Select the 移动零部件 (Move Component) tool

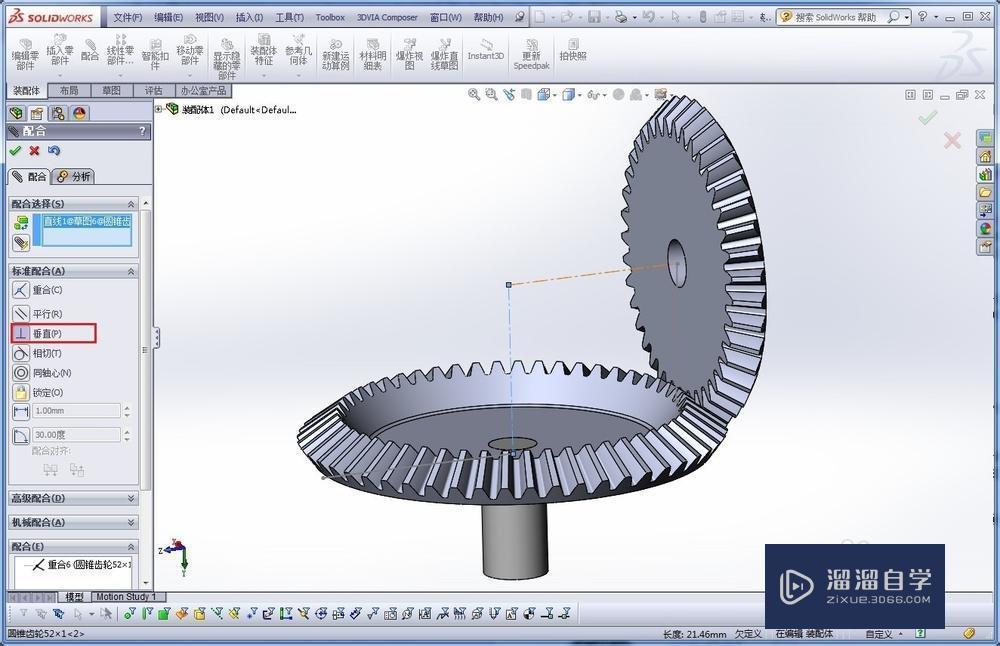189,50
